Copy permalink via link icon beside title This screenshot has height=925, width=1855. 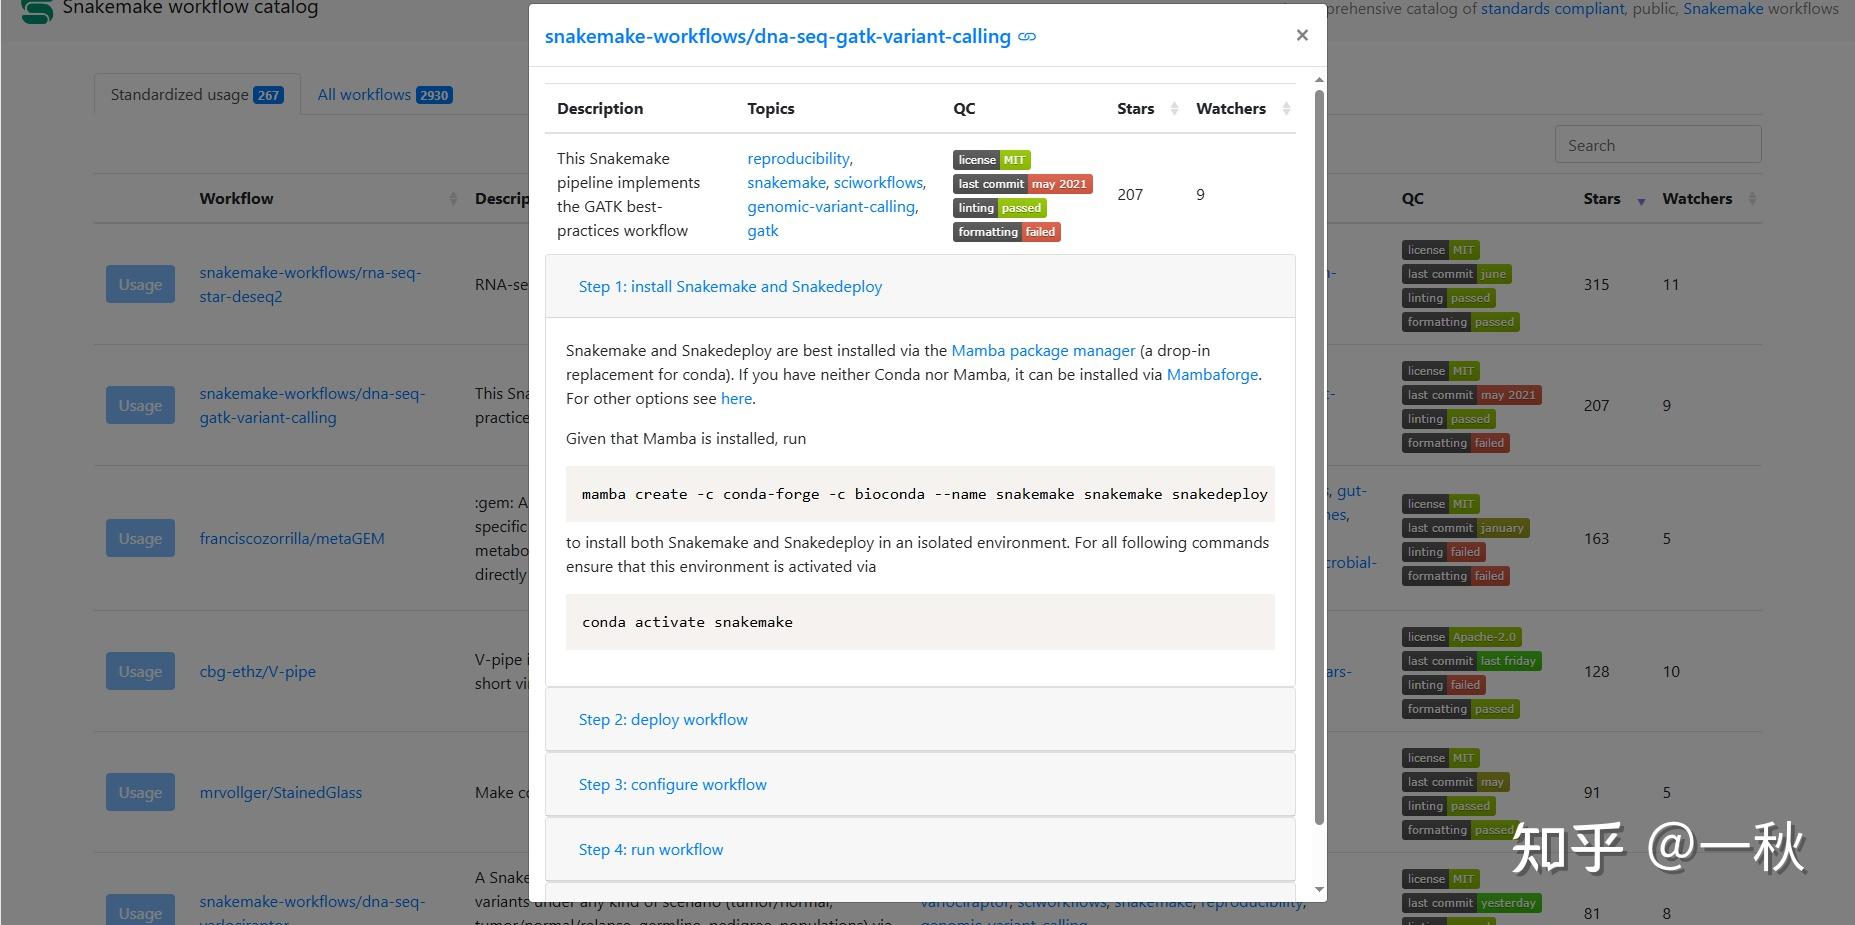1027,37
